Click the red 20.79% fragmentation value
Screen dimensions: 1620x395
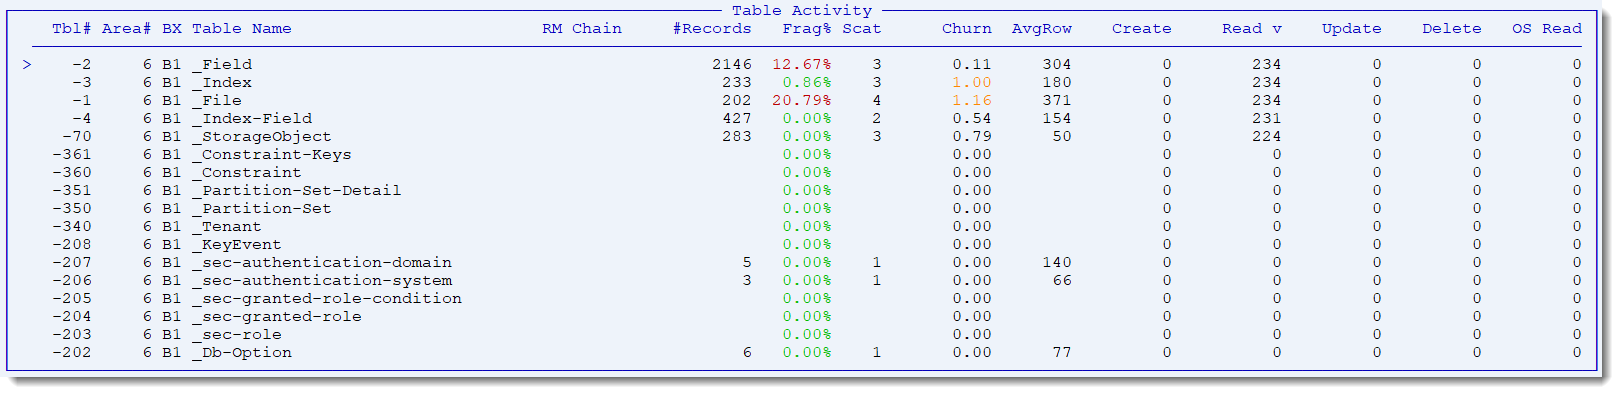click(x=801, y=101)
